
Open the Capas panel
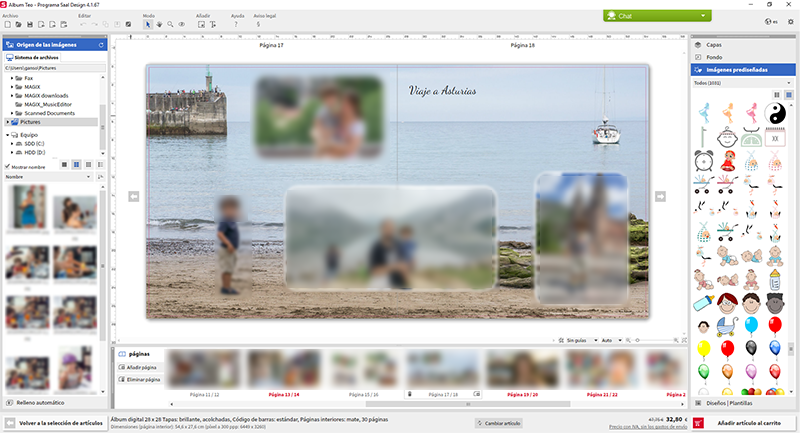point(743,45)
